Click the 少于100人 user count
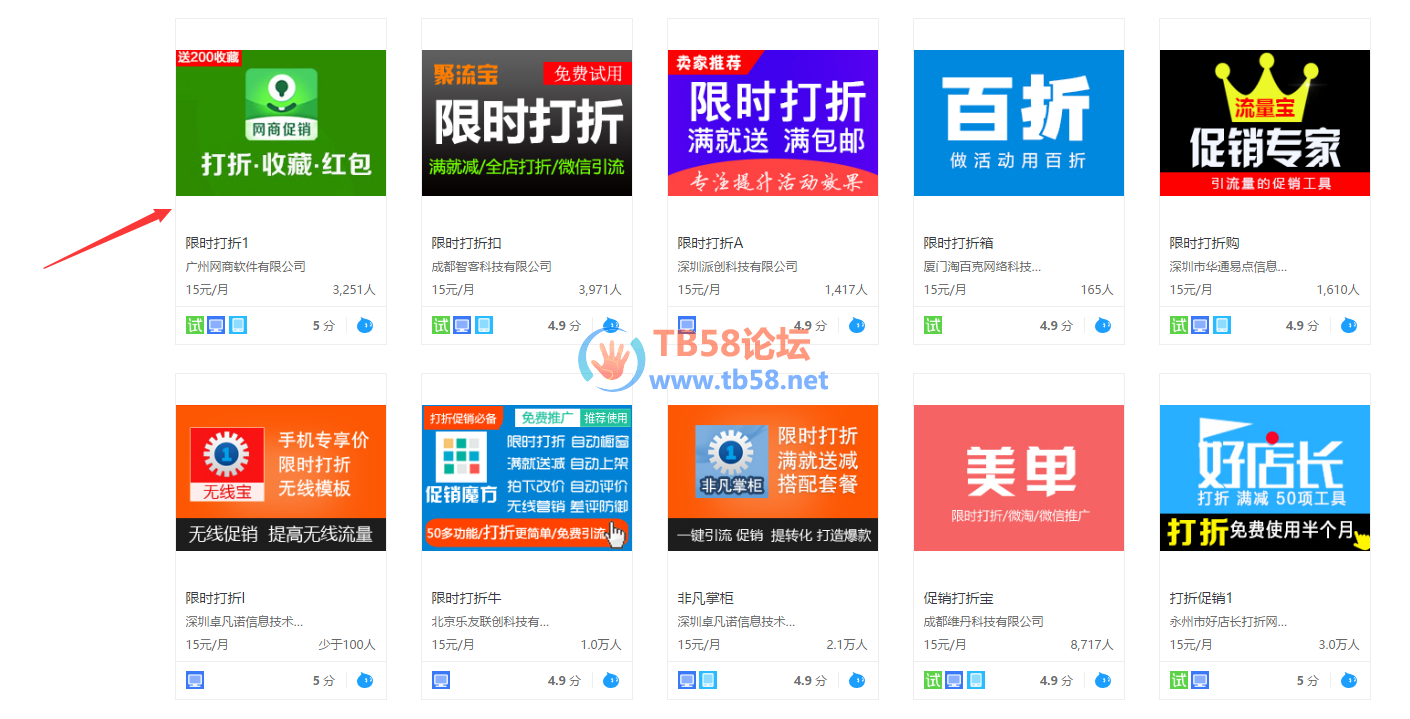 coord(347,645)
